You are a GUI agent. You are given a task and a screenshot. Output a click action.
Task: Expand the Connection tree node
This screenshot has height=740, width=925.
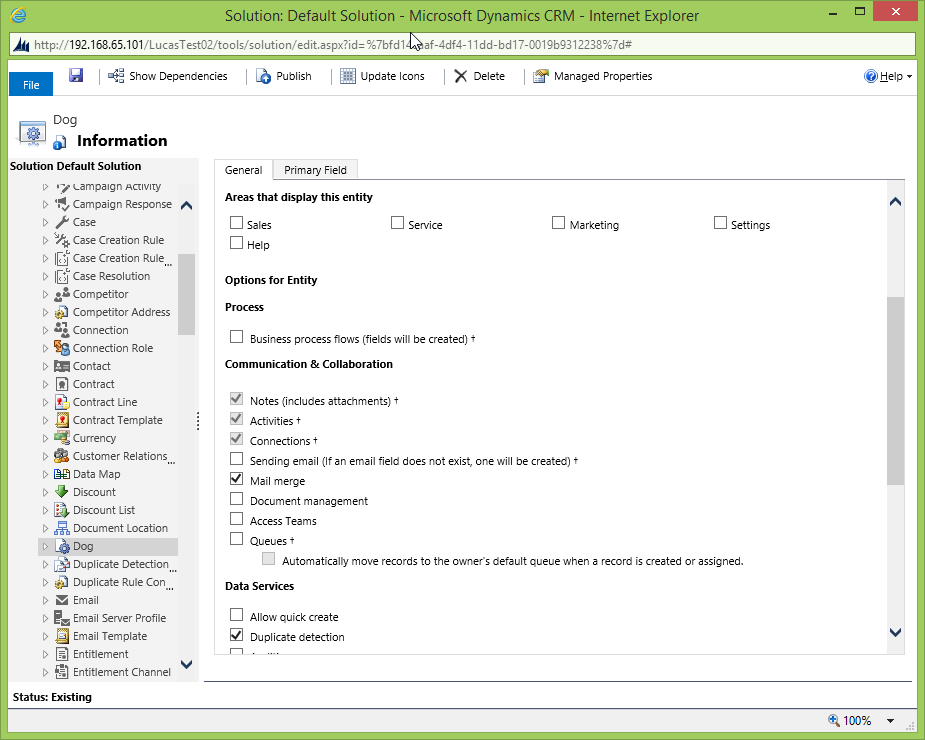[45, 330]
